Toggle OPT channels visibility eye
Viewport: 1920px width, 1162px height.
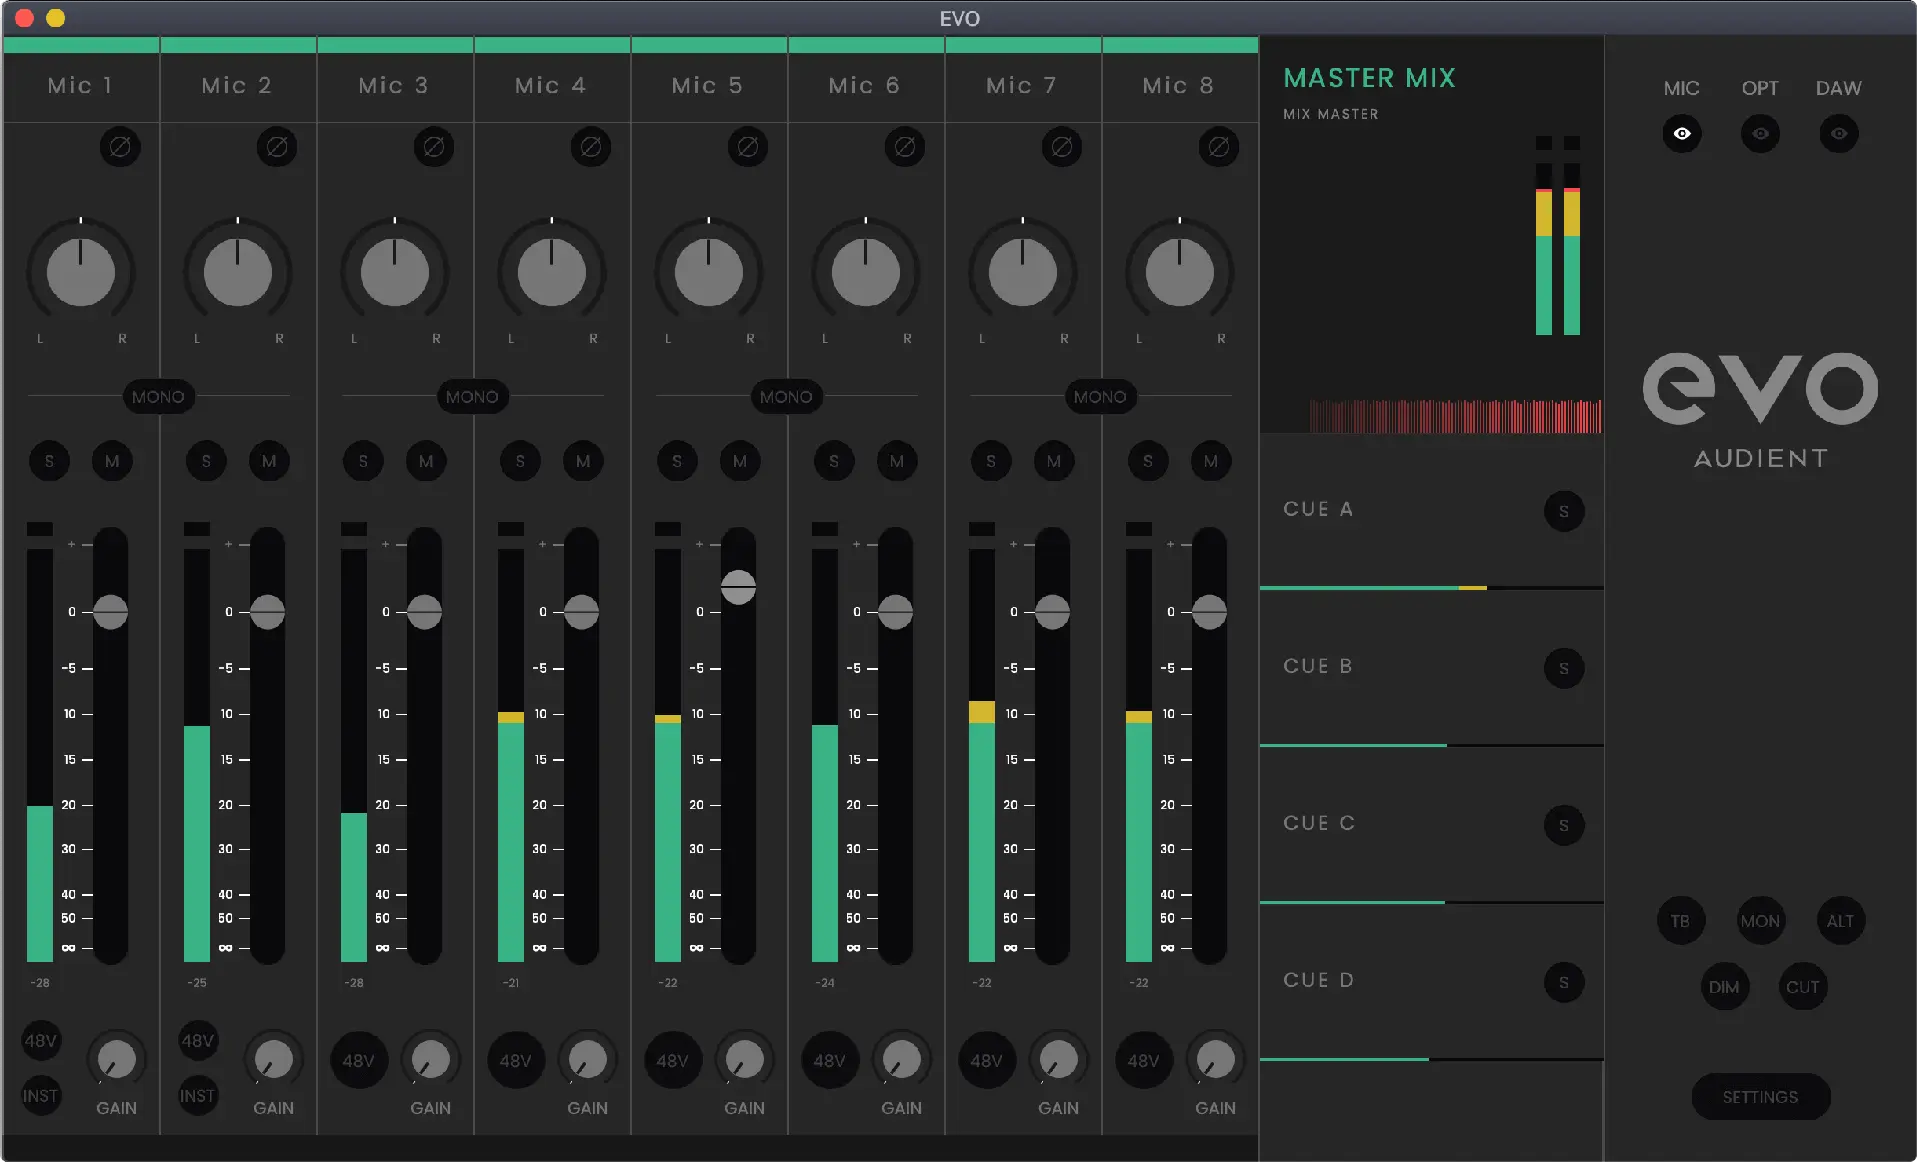pyautogui.click(x=1760, y=133)
